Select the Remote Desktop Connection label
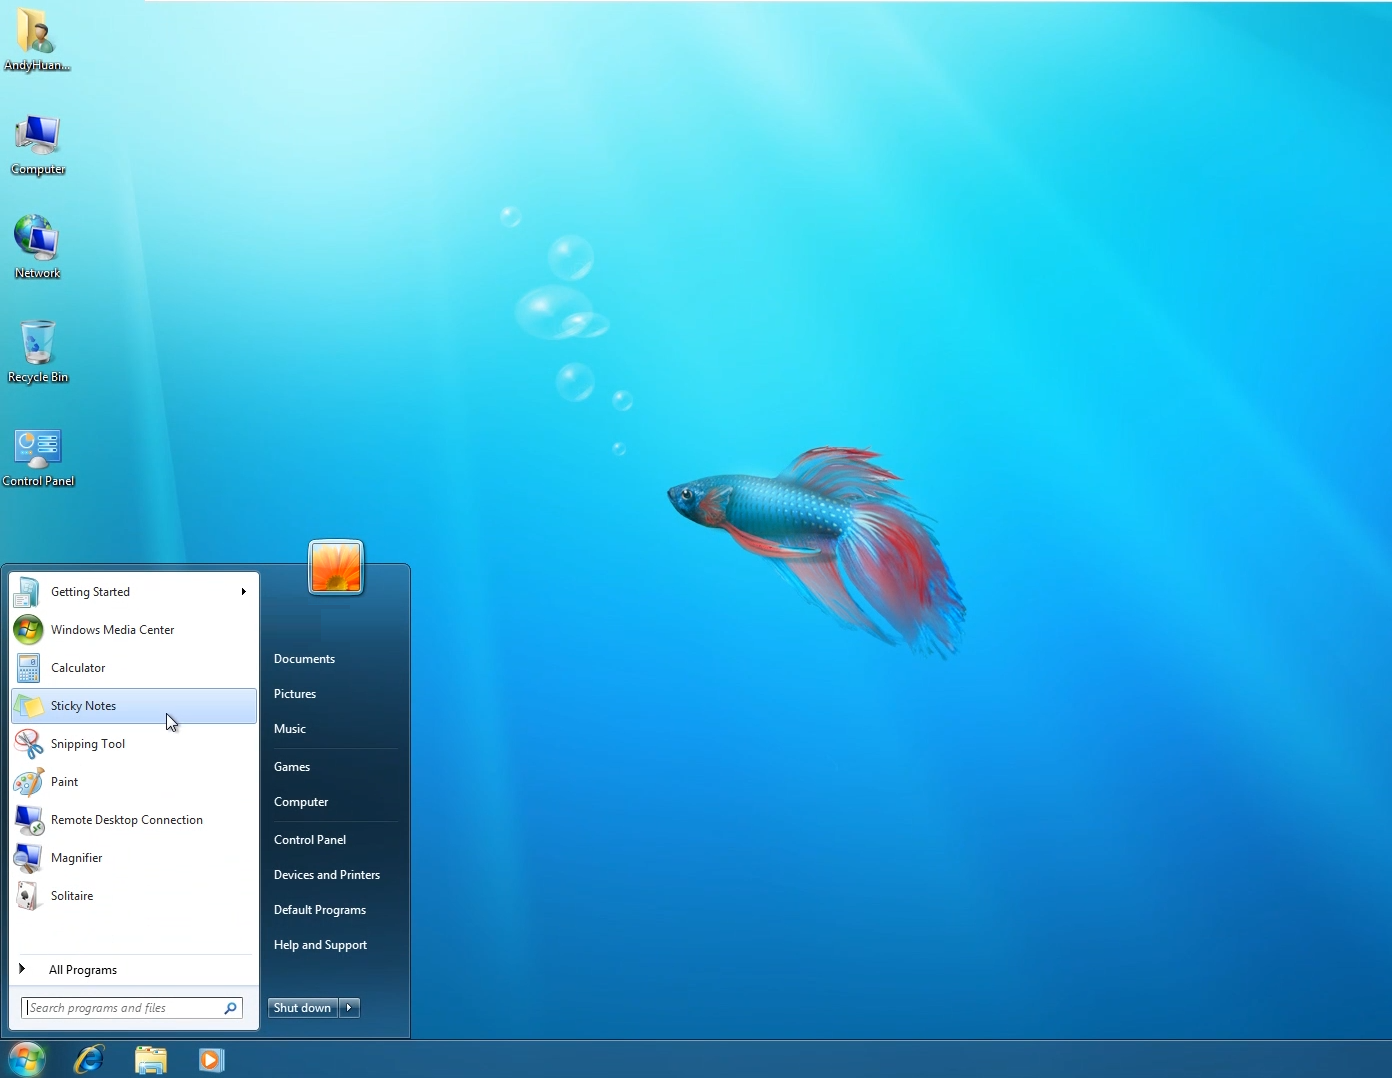This screenshot has width=1392, height=1078. 127,820
